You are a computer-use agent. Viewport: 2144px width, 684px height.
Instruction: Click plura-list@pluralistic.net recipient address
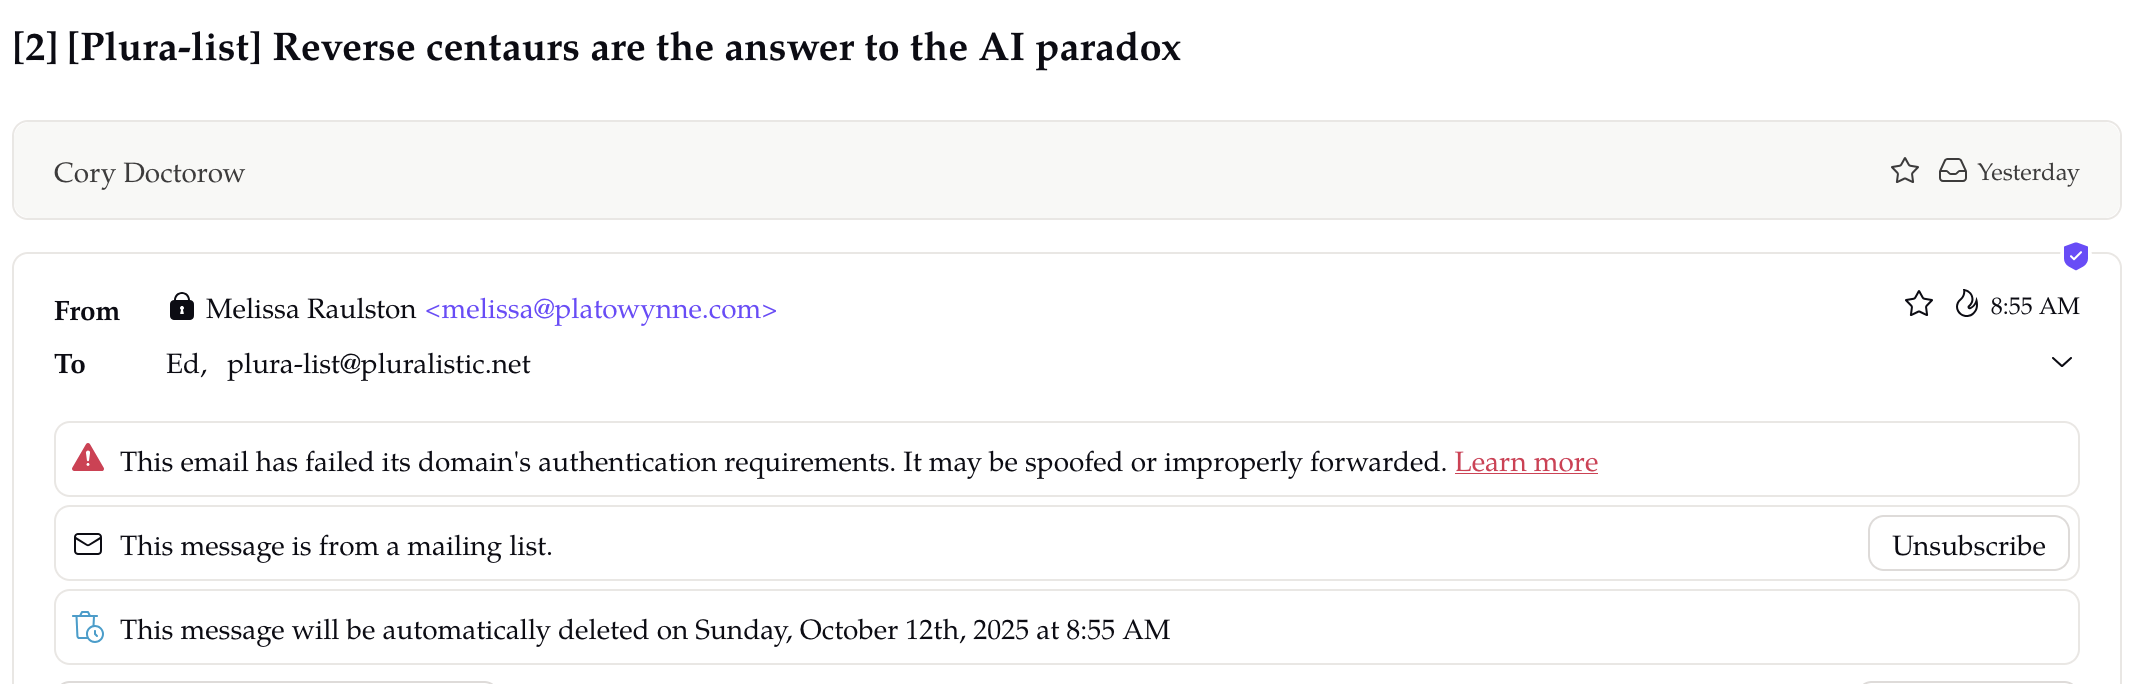click(379, 364)
